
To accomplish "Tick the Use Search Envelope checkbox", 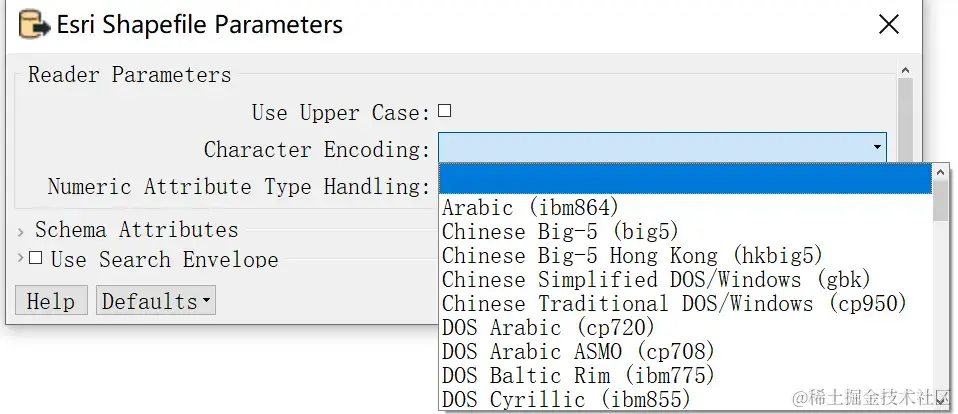I will tap(36, 259).
